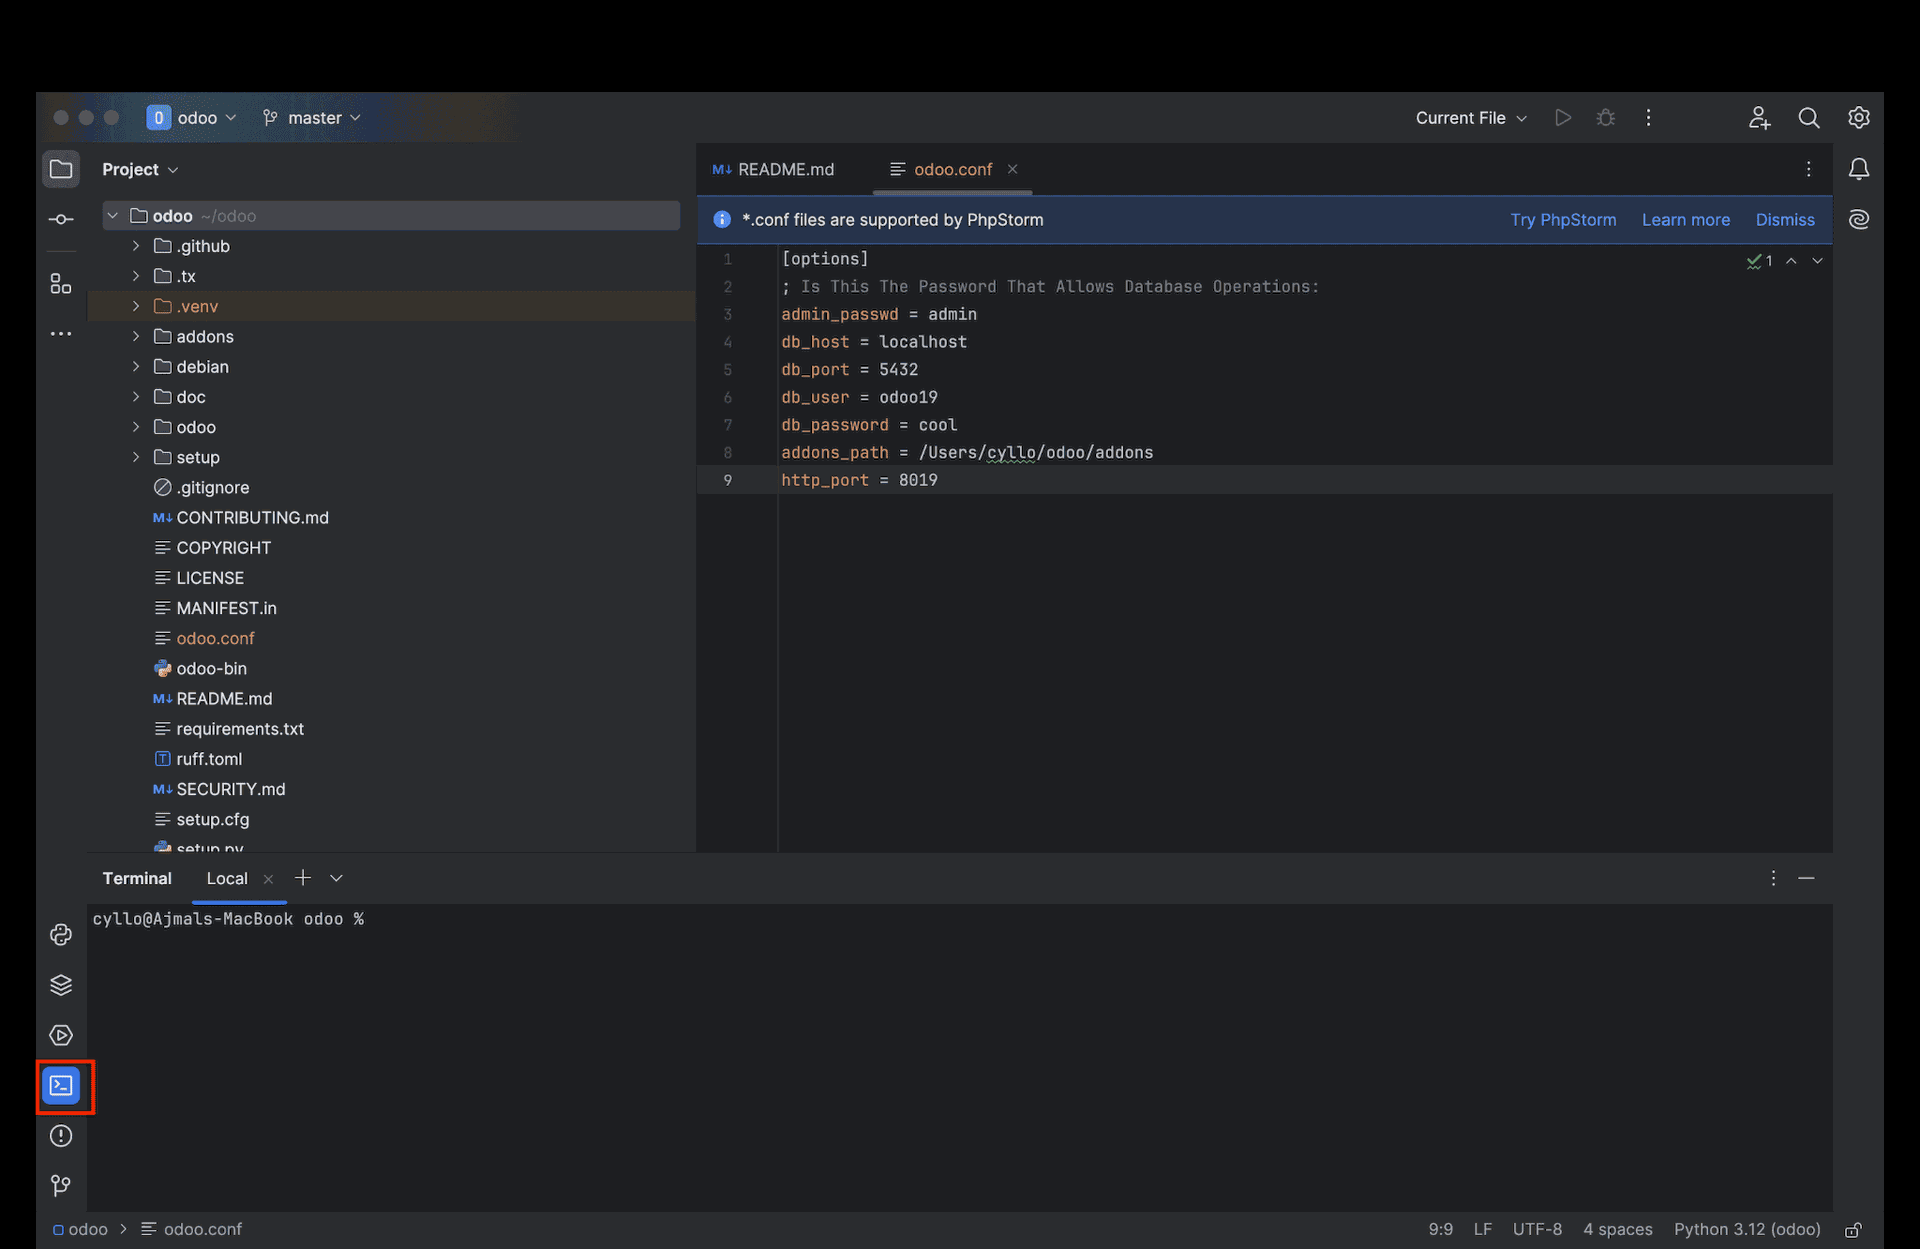
Task: Open the Commit tool window icon
Action: [61, 219]
